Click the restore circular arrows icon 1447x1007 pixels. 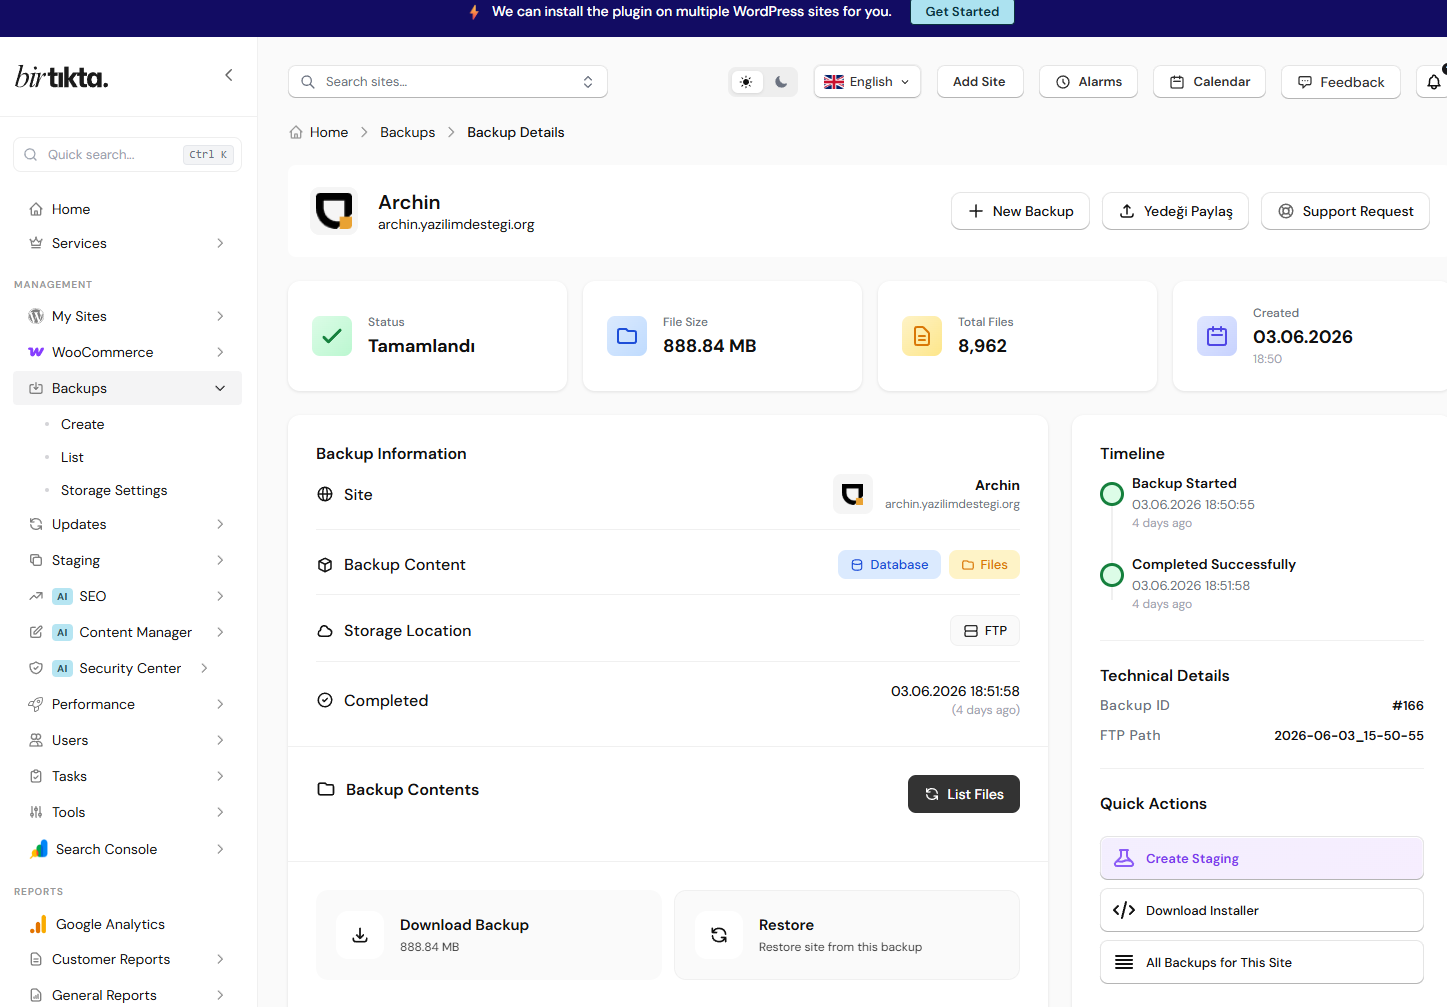tap(719, 935)
